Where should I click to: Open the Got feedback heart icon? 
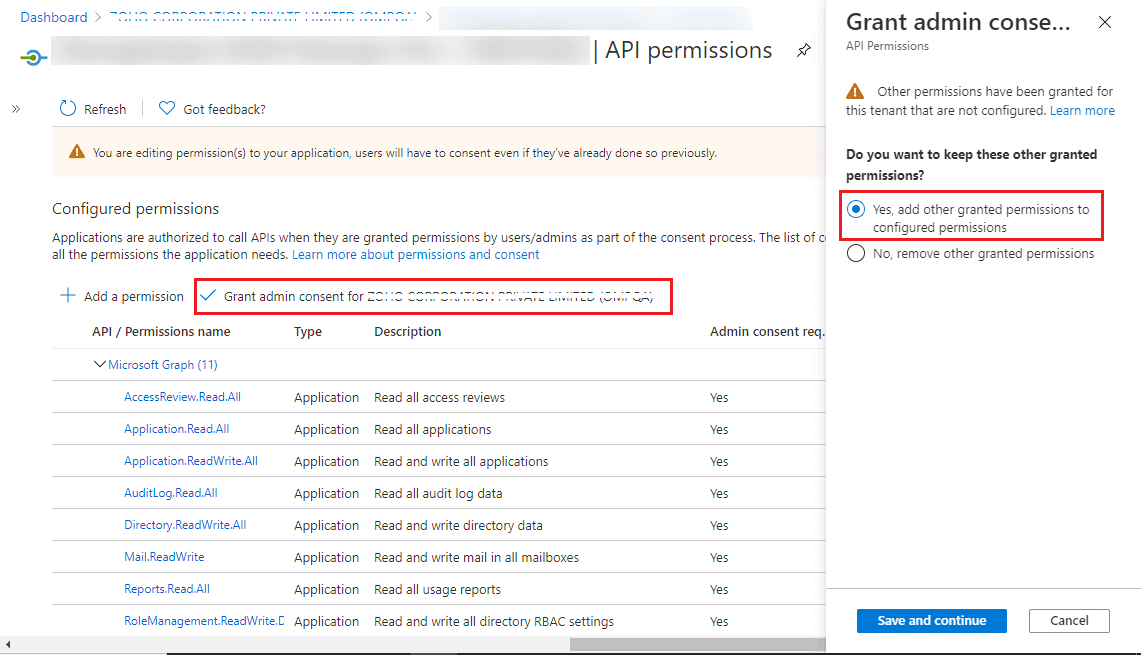pyautogui.click(x=165, y=108)
